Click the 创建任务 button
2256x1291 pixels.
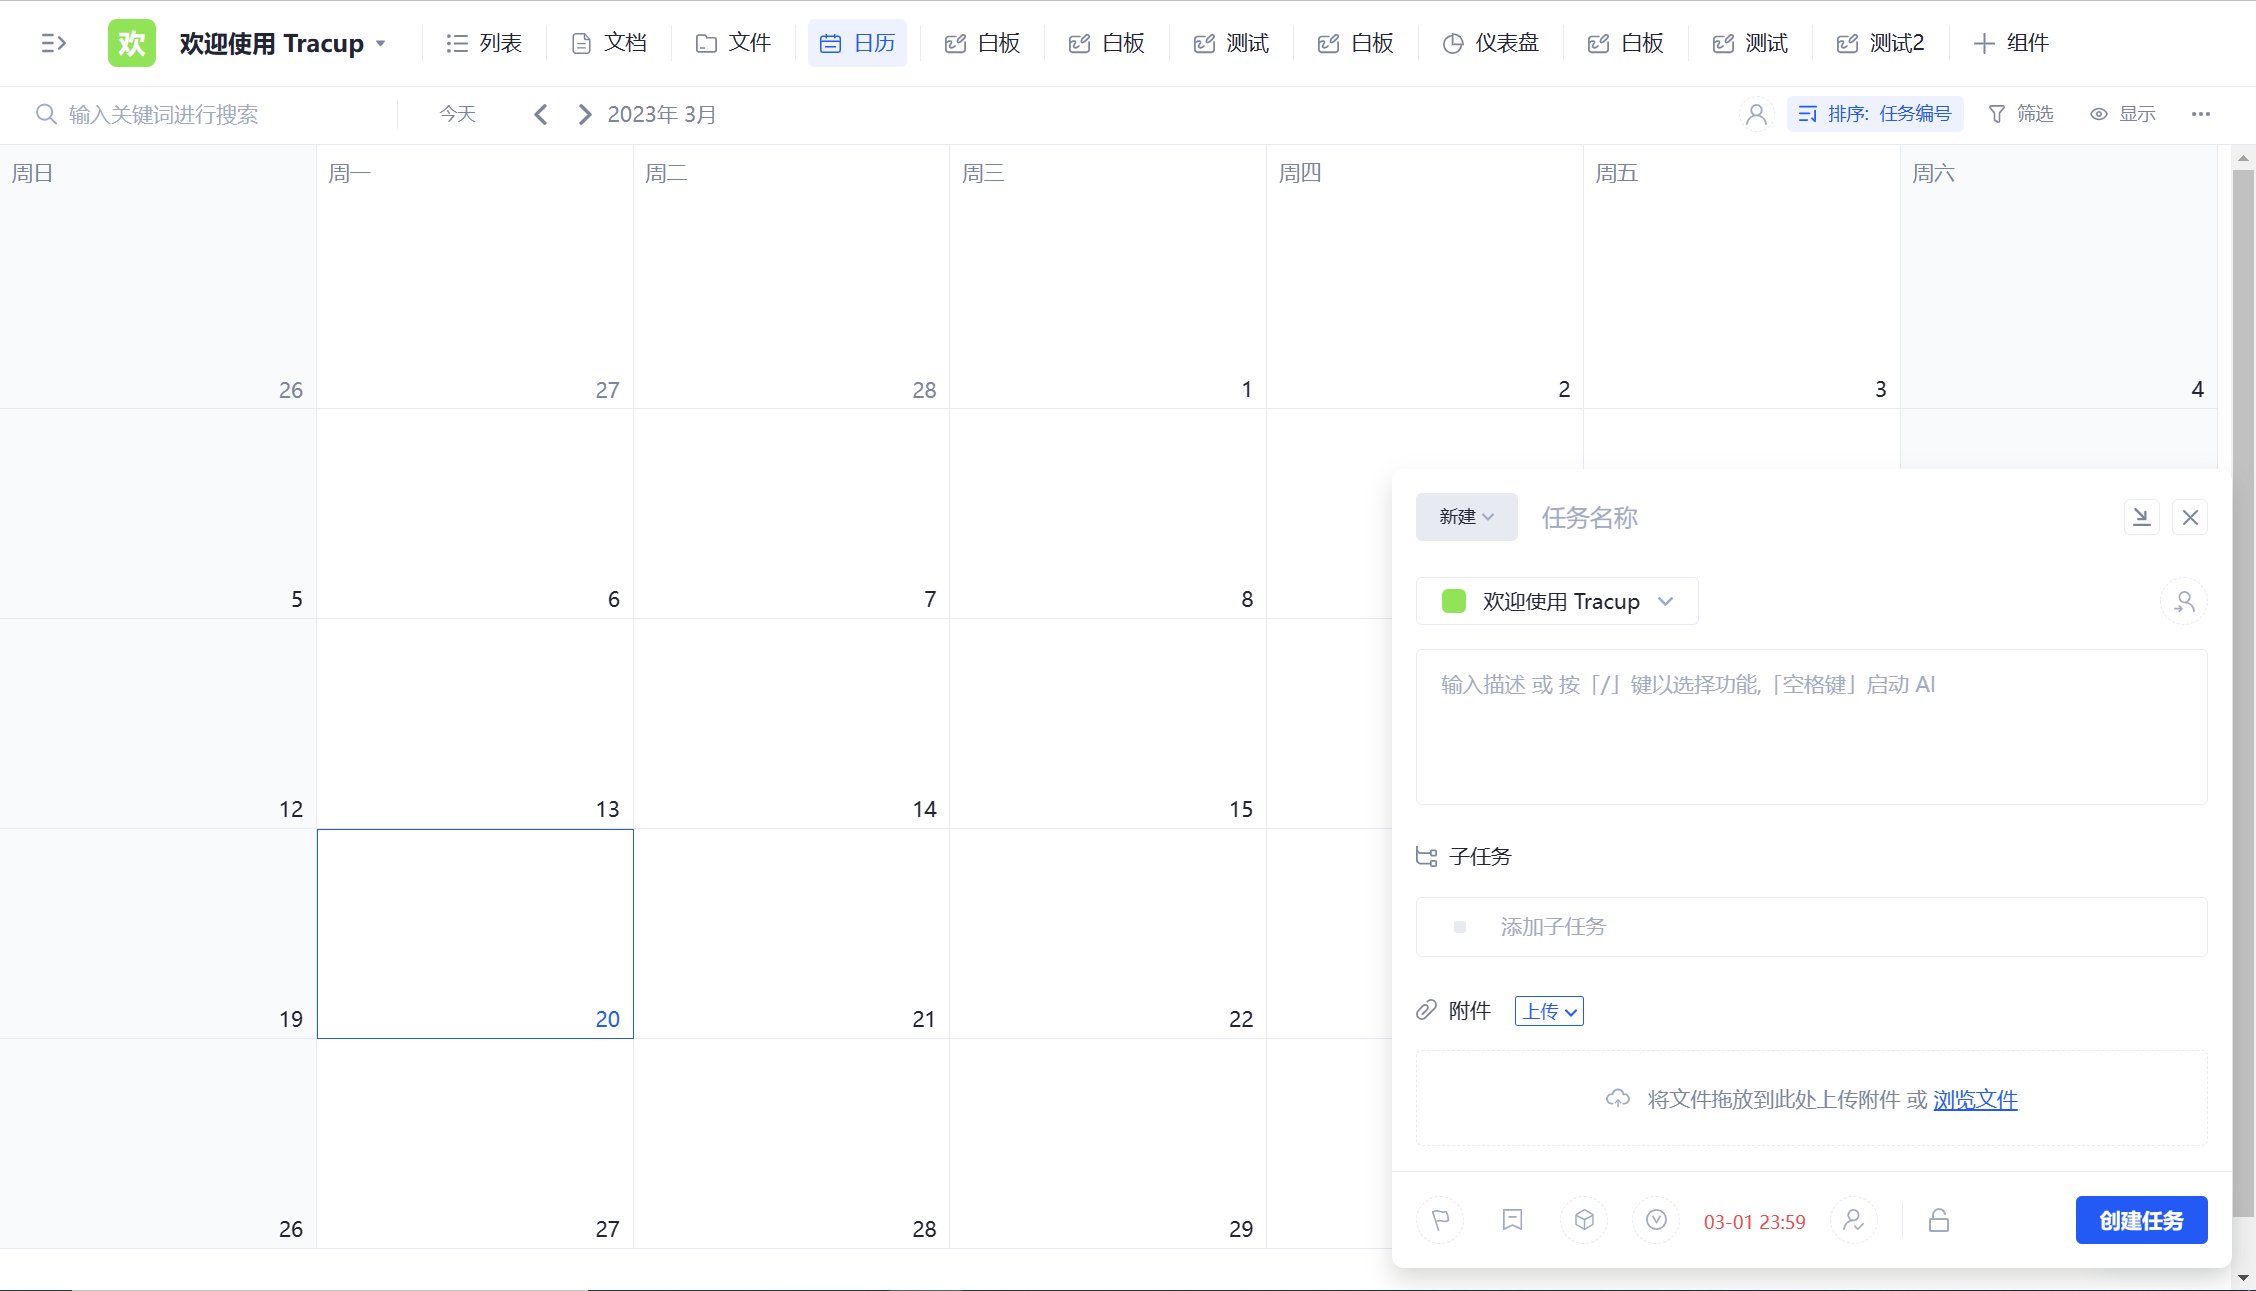[2141, 1220]
